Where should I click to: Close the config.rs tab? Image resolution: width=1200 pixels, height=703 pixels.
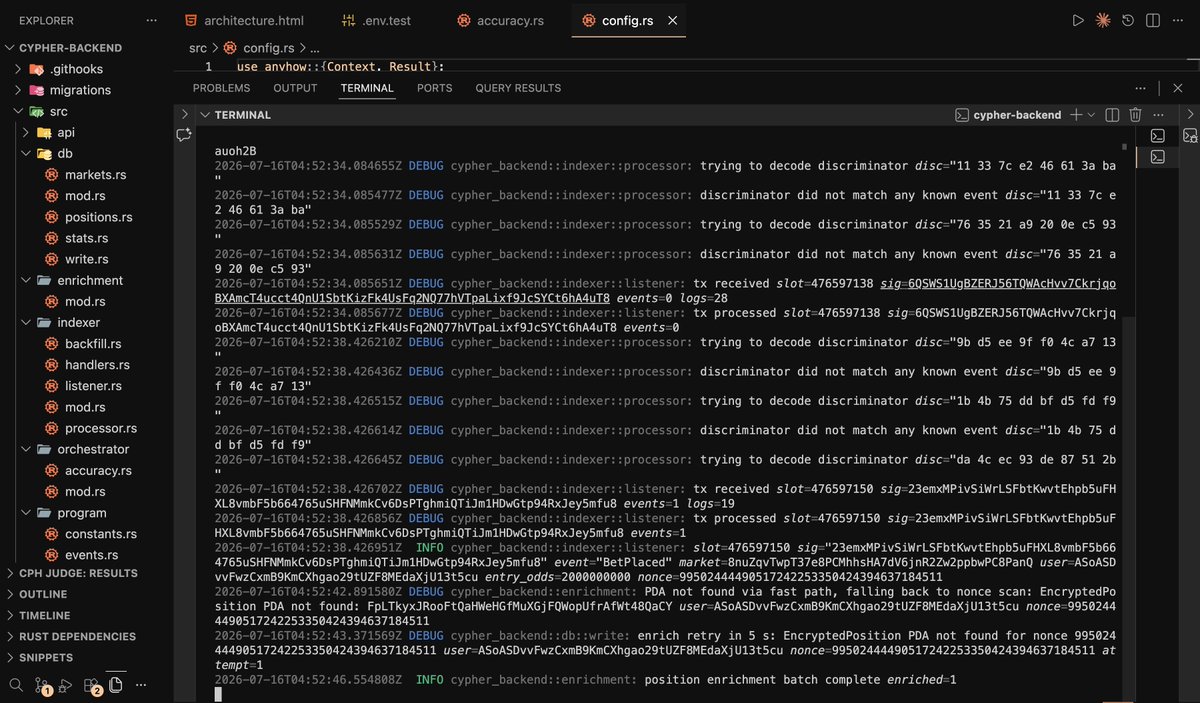coord(673,20)
